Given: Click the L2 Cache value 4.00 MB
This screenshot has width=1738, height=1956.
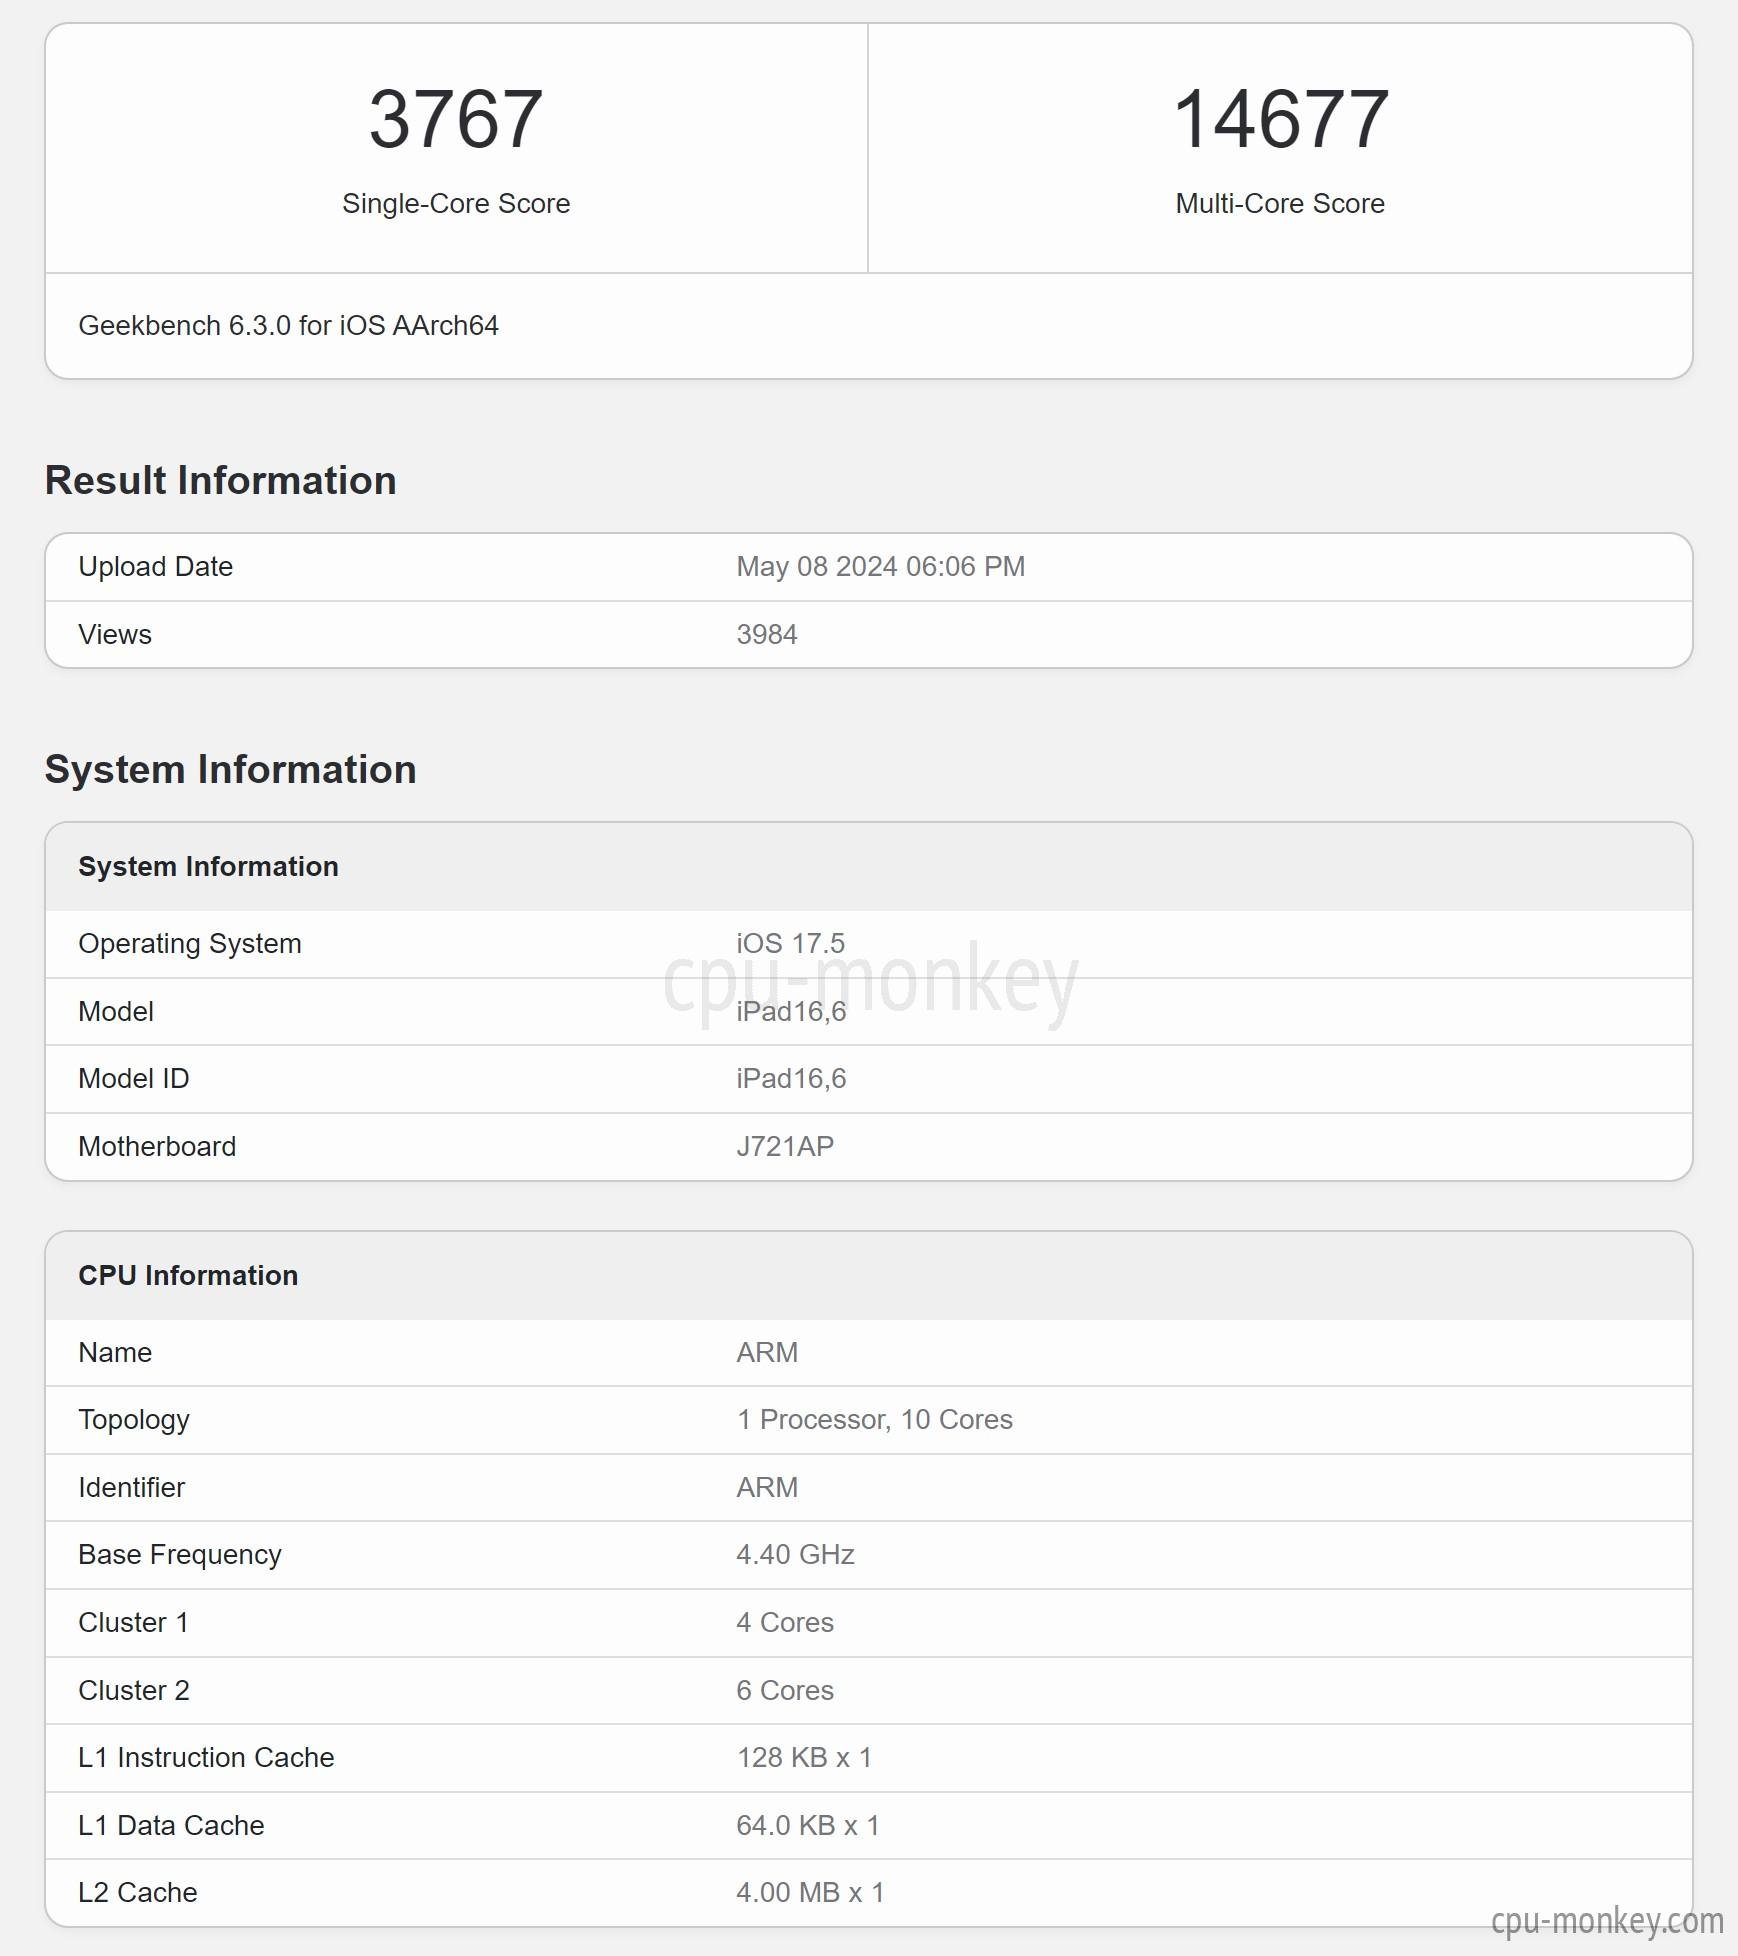Looking at the screenshot, I should click(x=810, y=1892).
